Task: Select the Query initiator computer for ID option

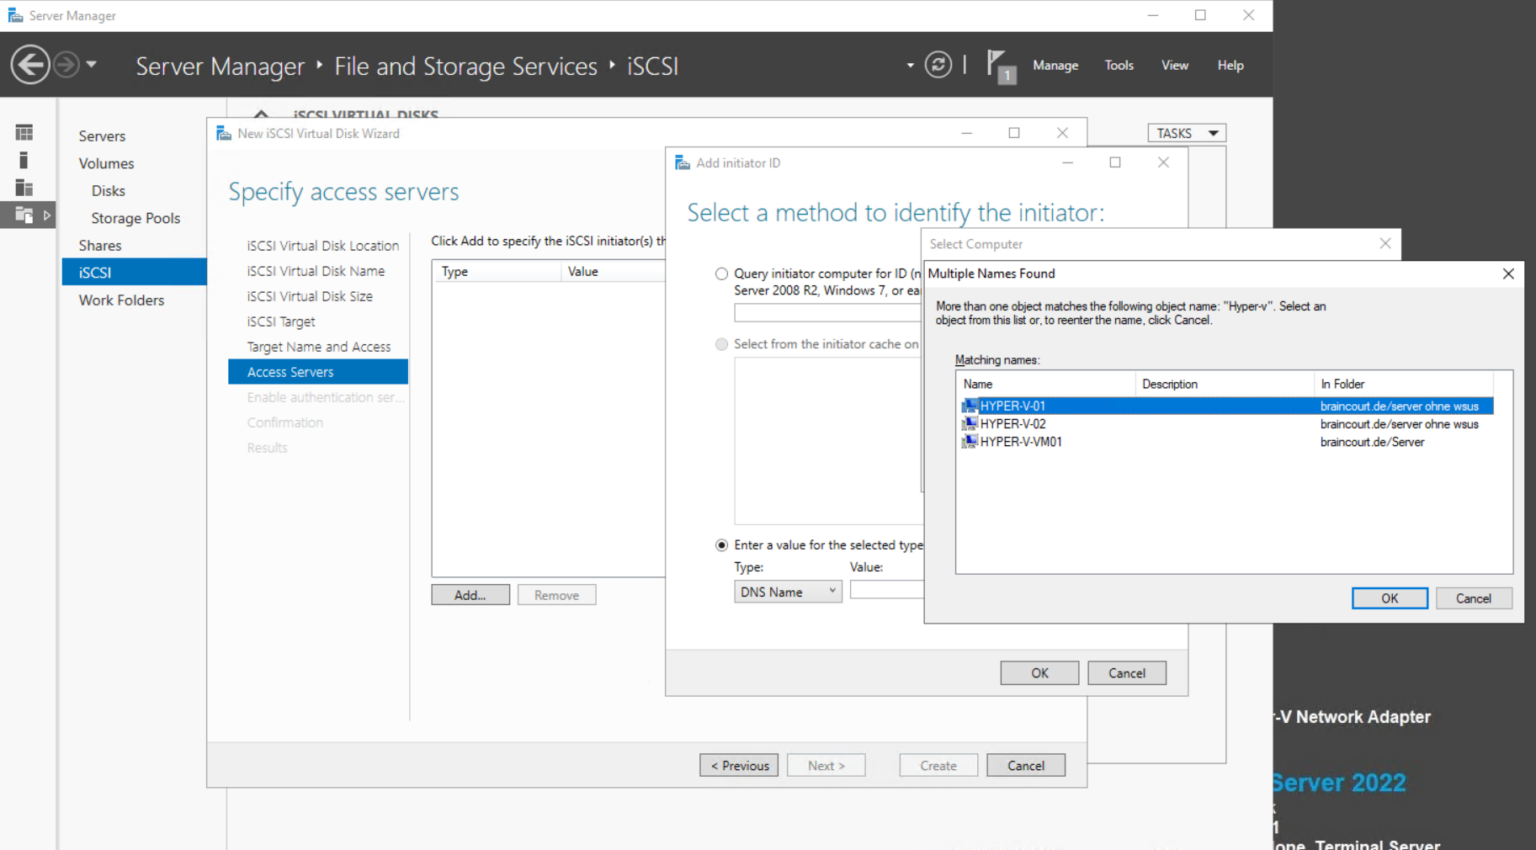Action: (721, 273)
